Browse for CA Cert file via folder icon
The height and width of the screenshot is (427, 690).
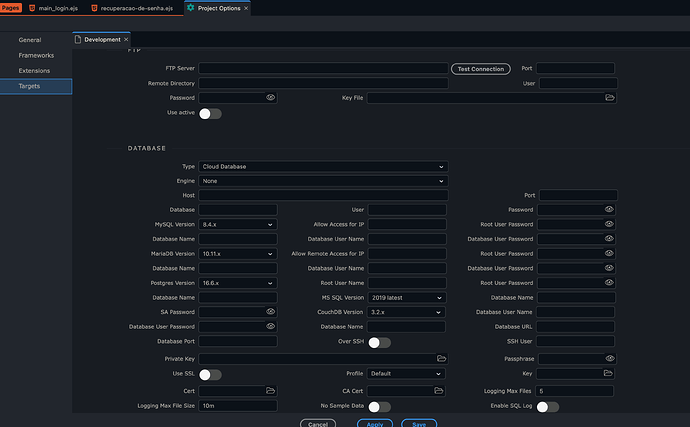[x=439, y=390]
